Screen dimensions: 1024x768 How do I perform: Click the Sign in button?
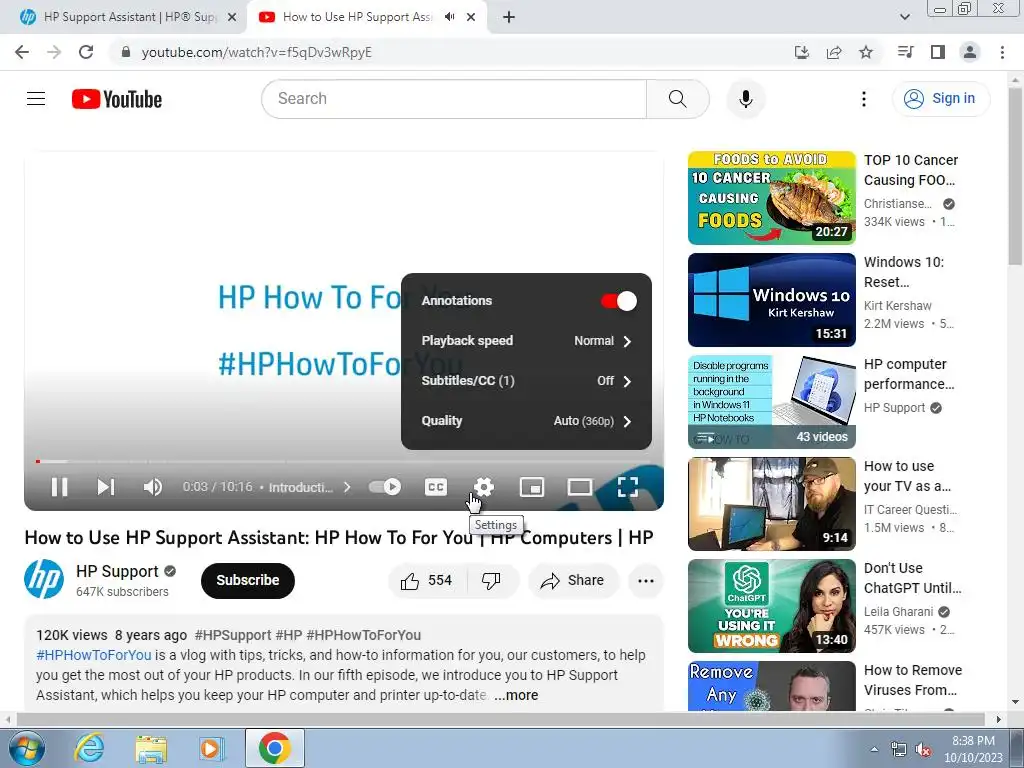940,99
